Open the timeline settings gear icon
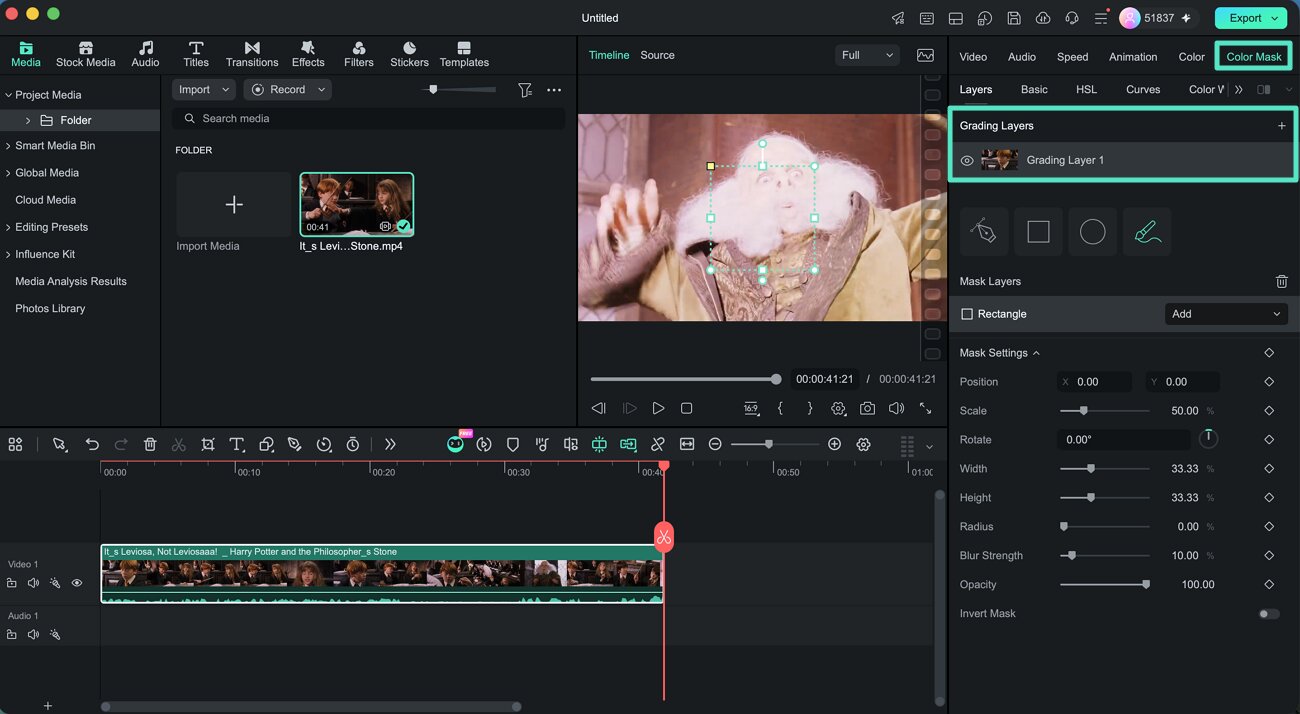Image resolution: width=1300 pixels, height=714 pixels. click(863, 444)
